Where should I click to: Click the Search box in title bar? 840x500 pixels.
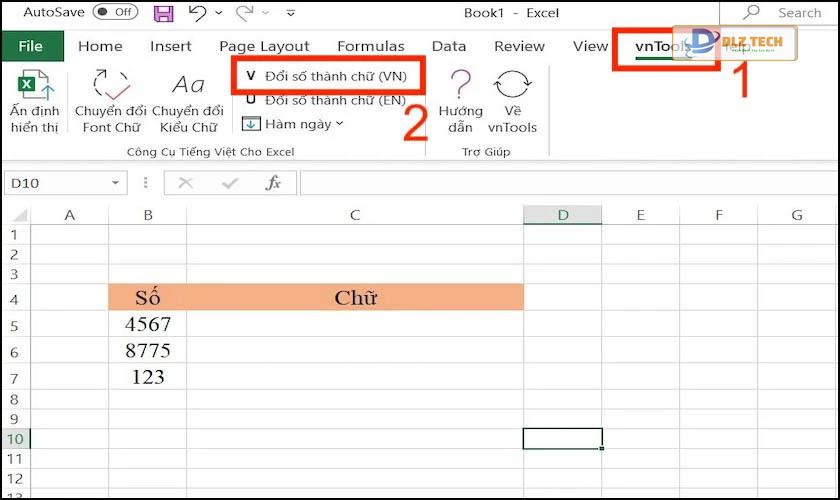point(783,12)
